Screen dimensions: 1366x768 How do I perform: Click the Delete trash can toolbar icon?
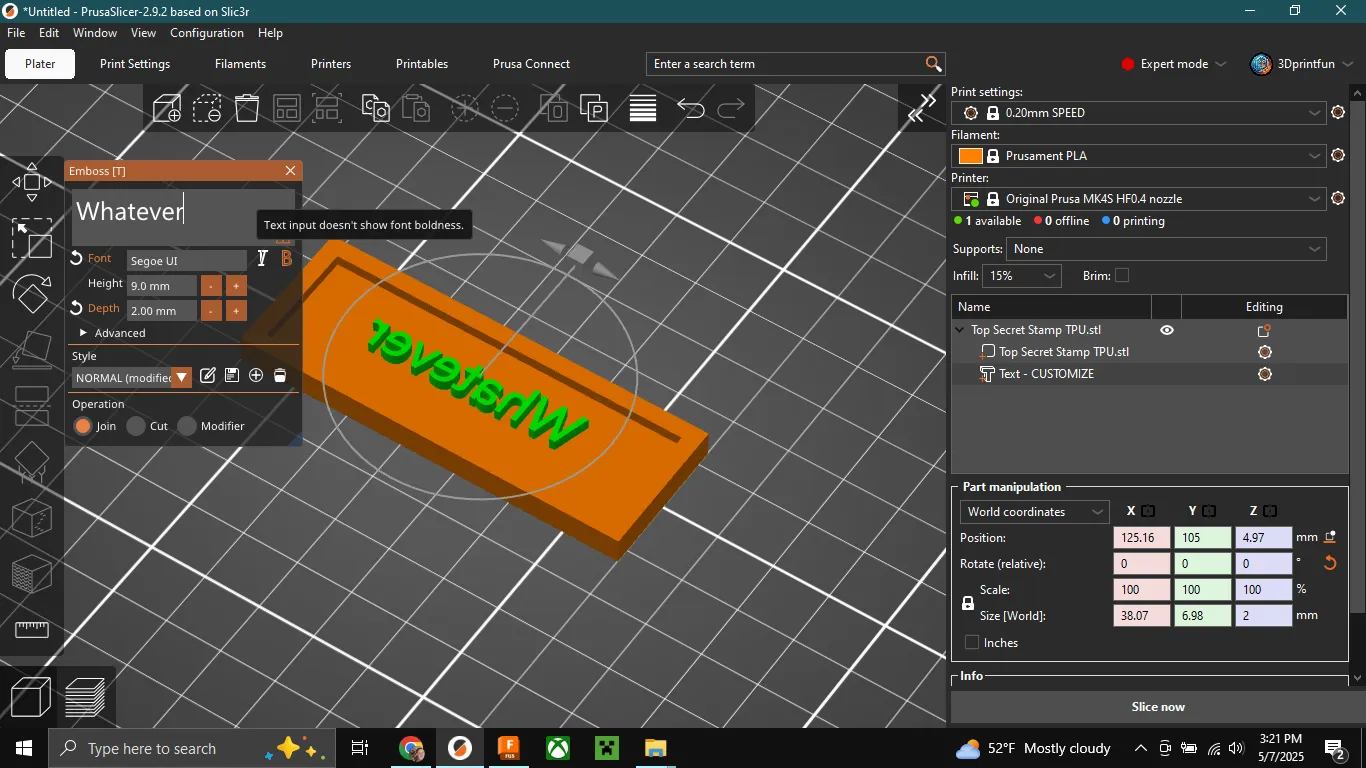[247, 108]
